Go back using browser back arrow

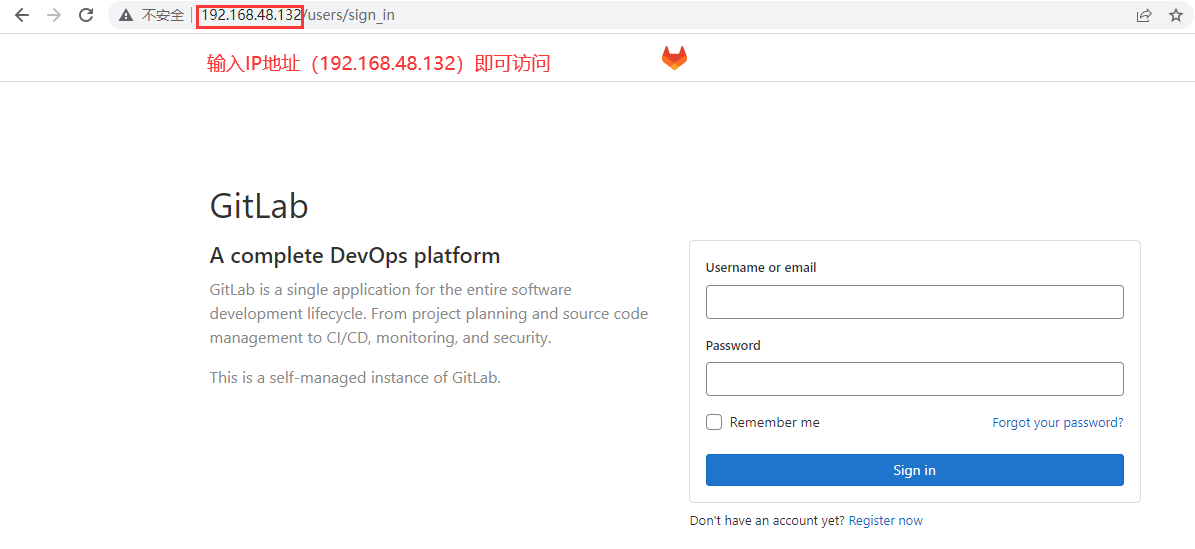[21, 15]
